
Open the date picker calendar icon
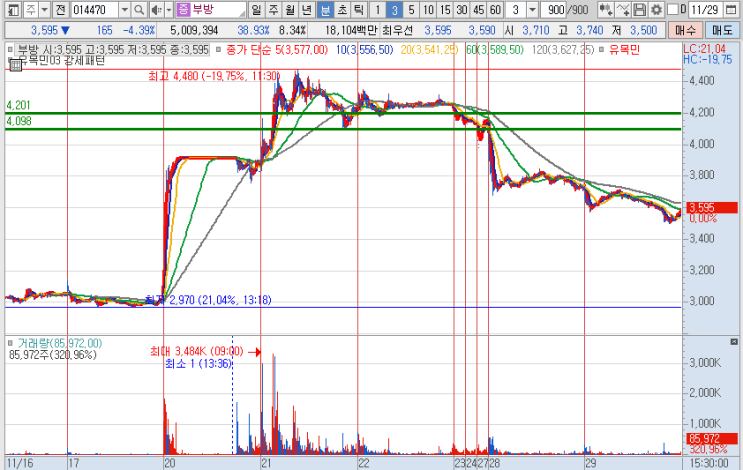731,9
